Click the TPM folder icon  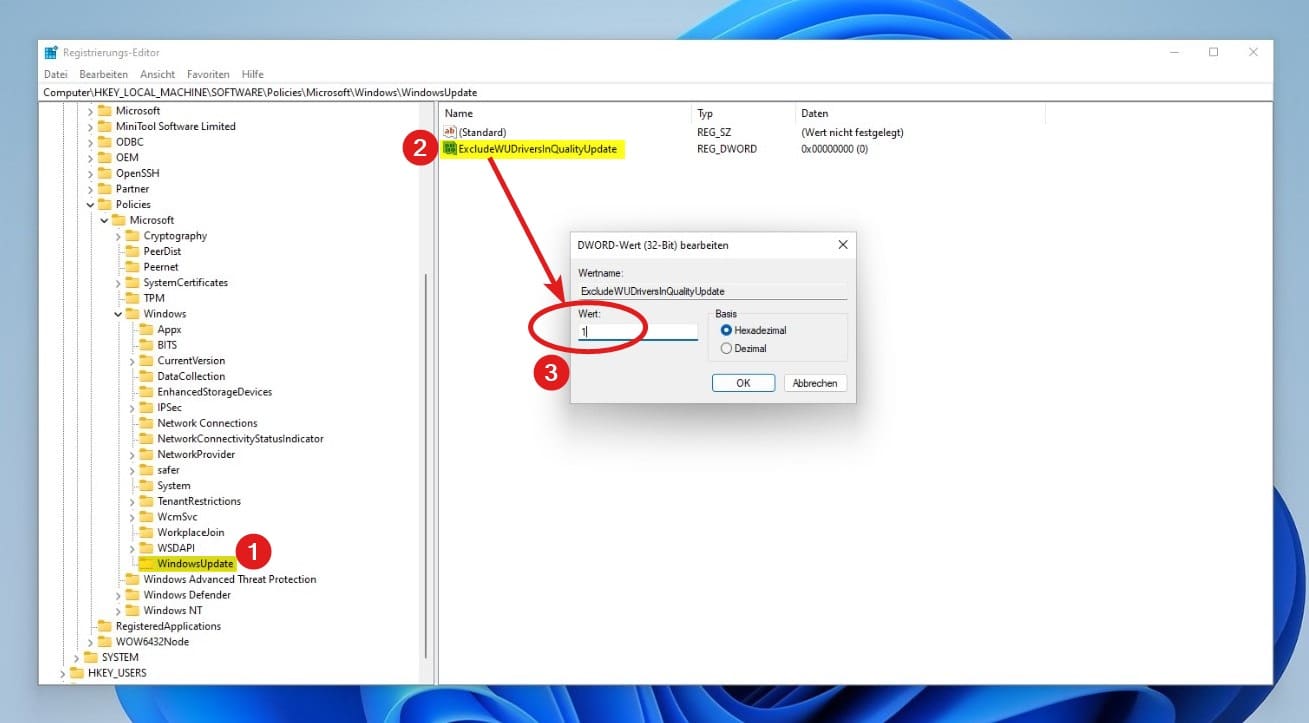133,298
